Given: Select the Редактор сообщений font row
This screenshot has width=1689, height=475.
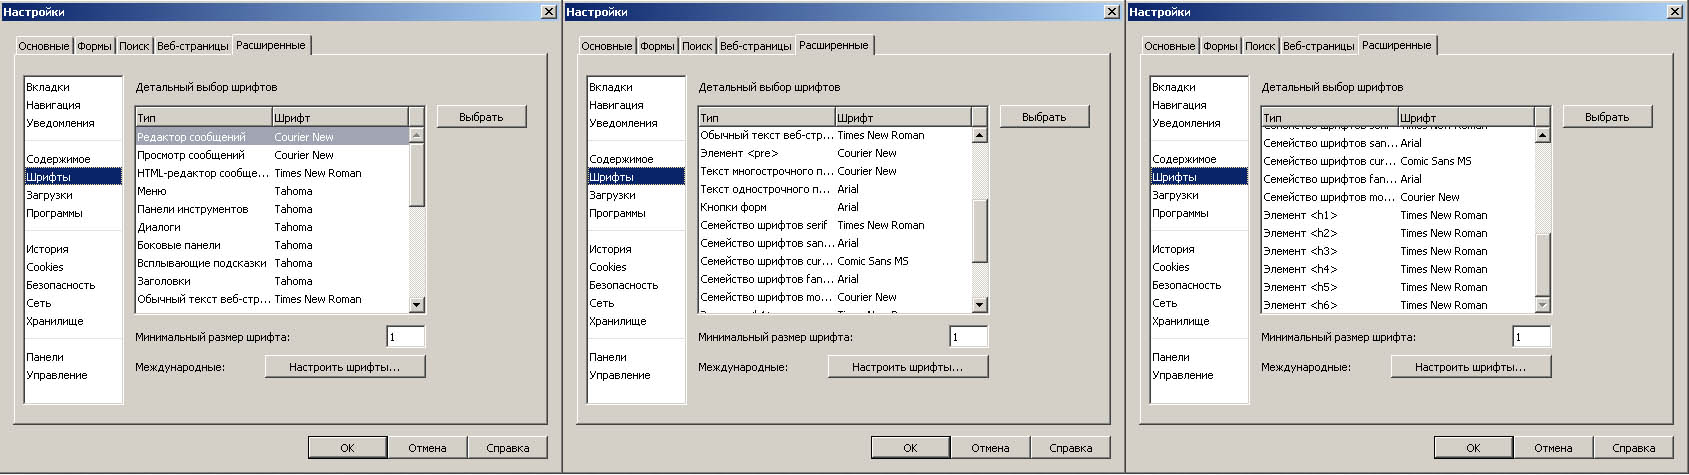Looking at the screenshot, I should point(272,137).
